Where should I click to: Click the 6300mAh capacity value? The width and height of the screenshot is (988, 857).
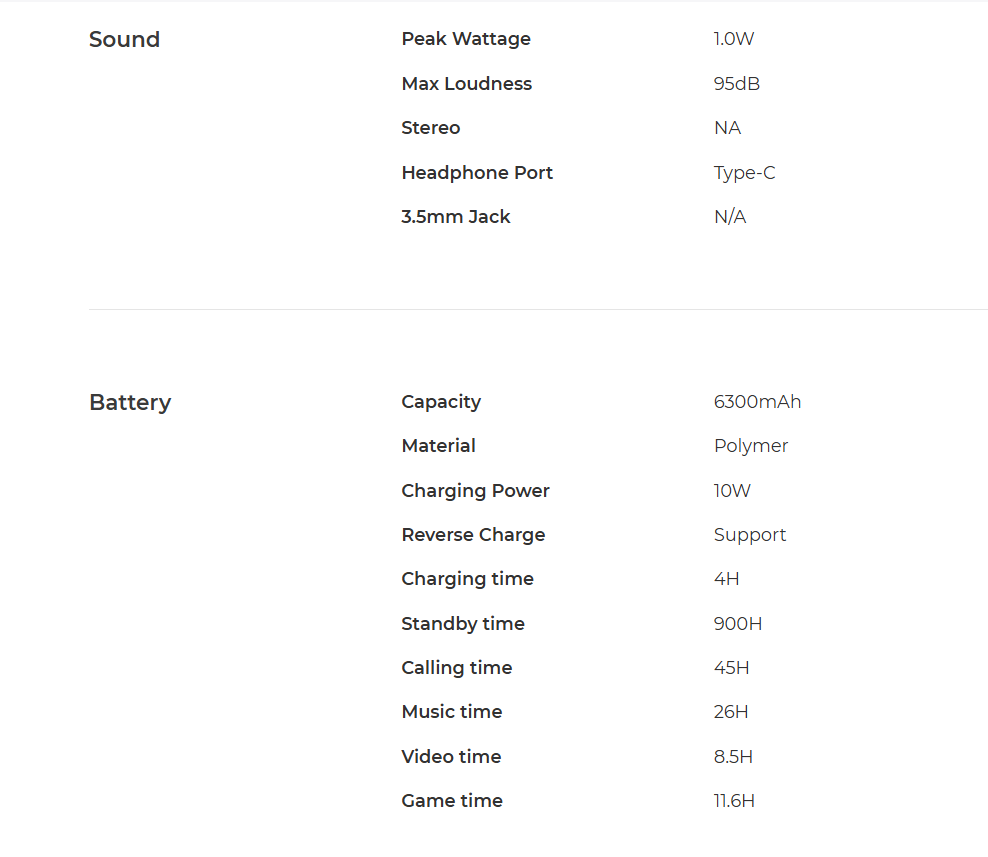point(757,401)
